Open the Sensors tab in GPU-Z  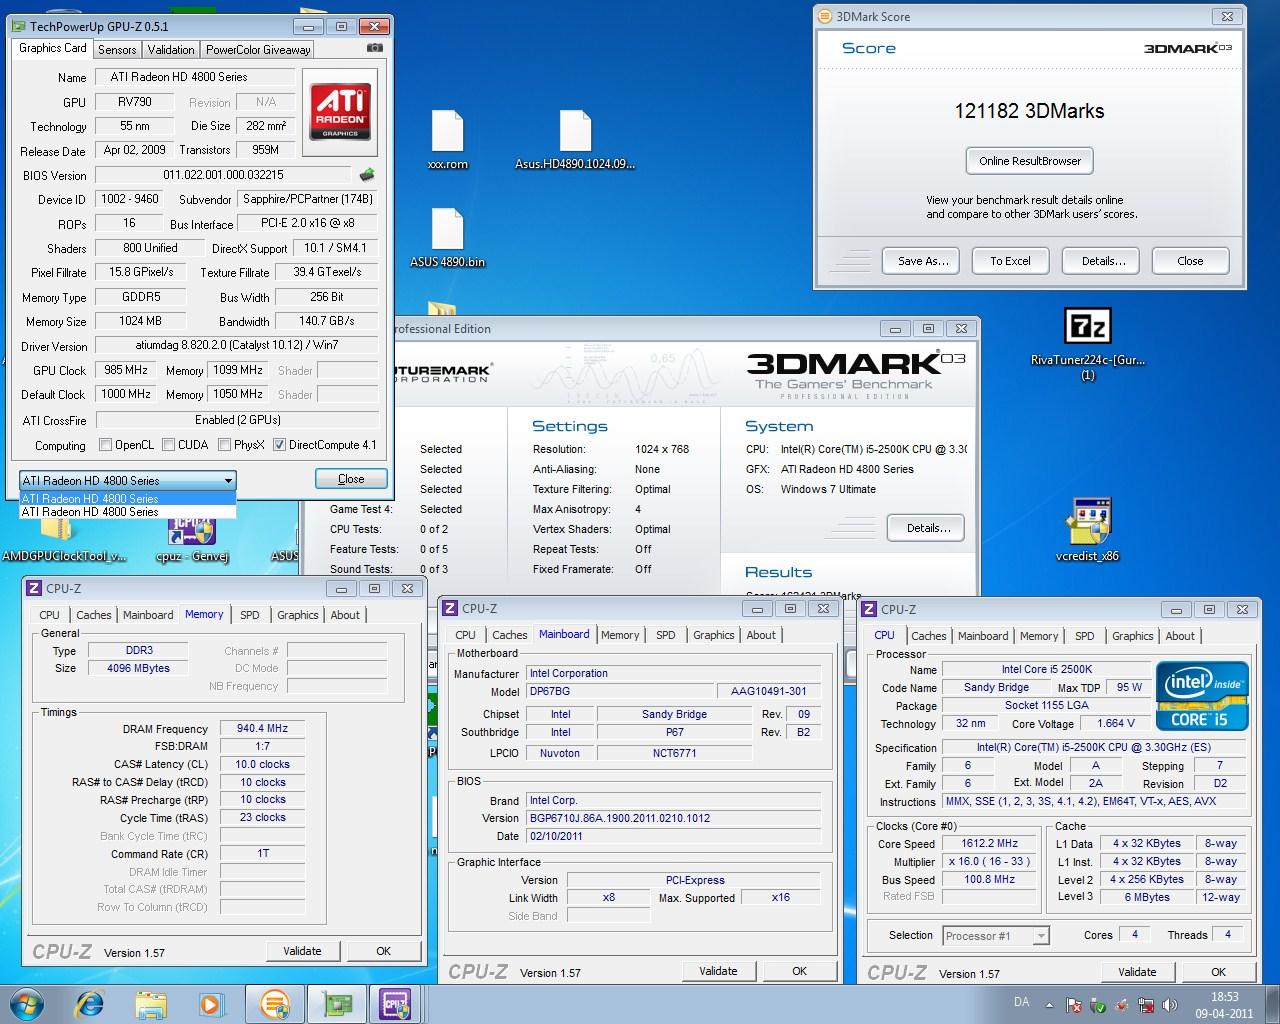pos(117,49)
